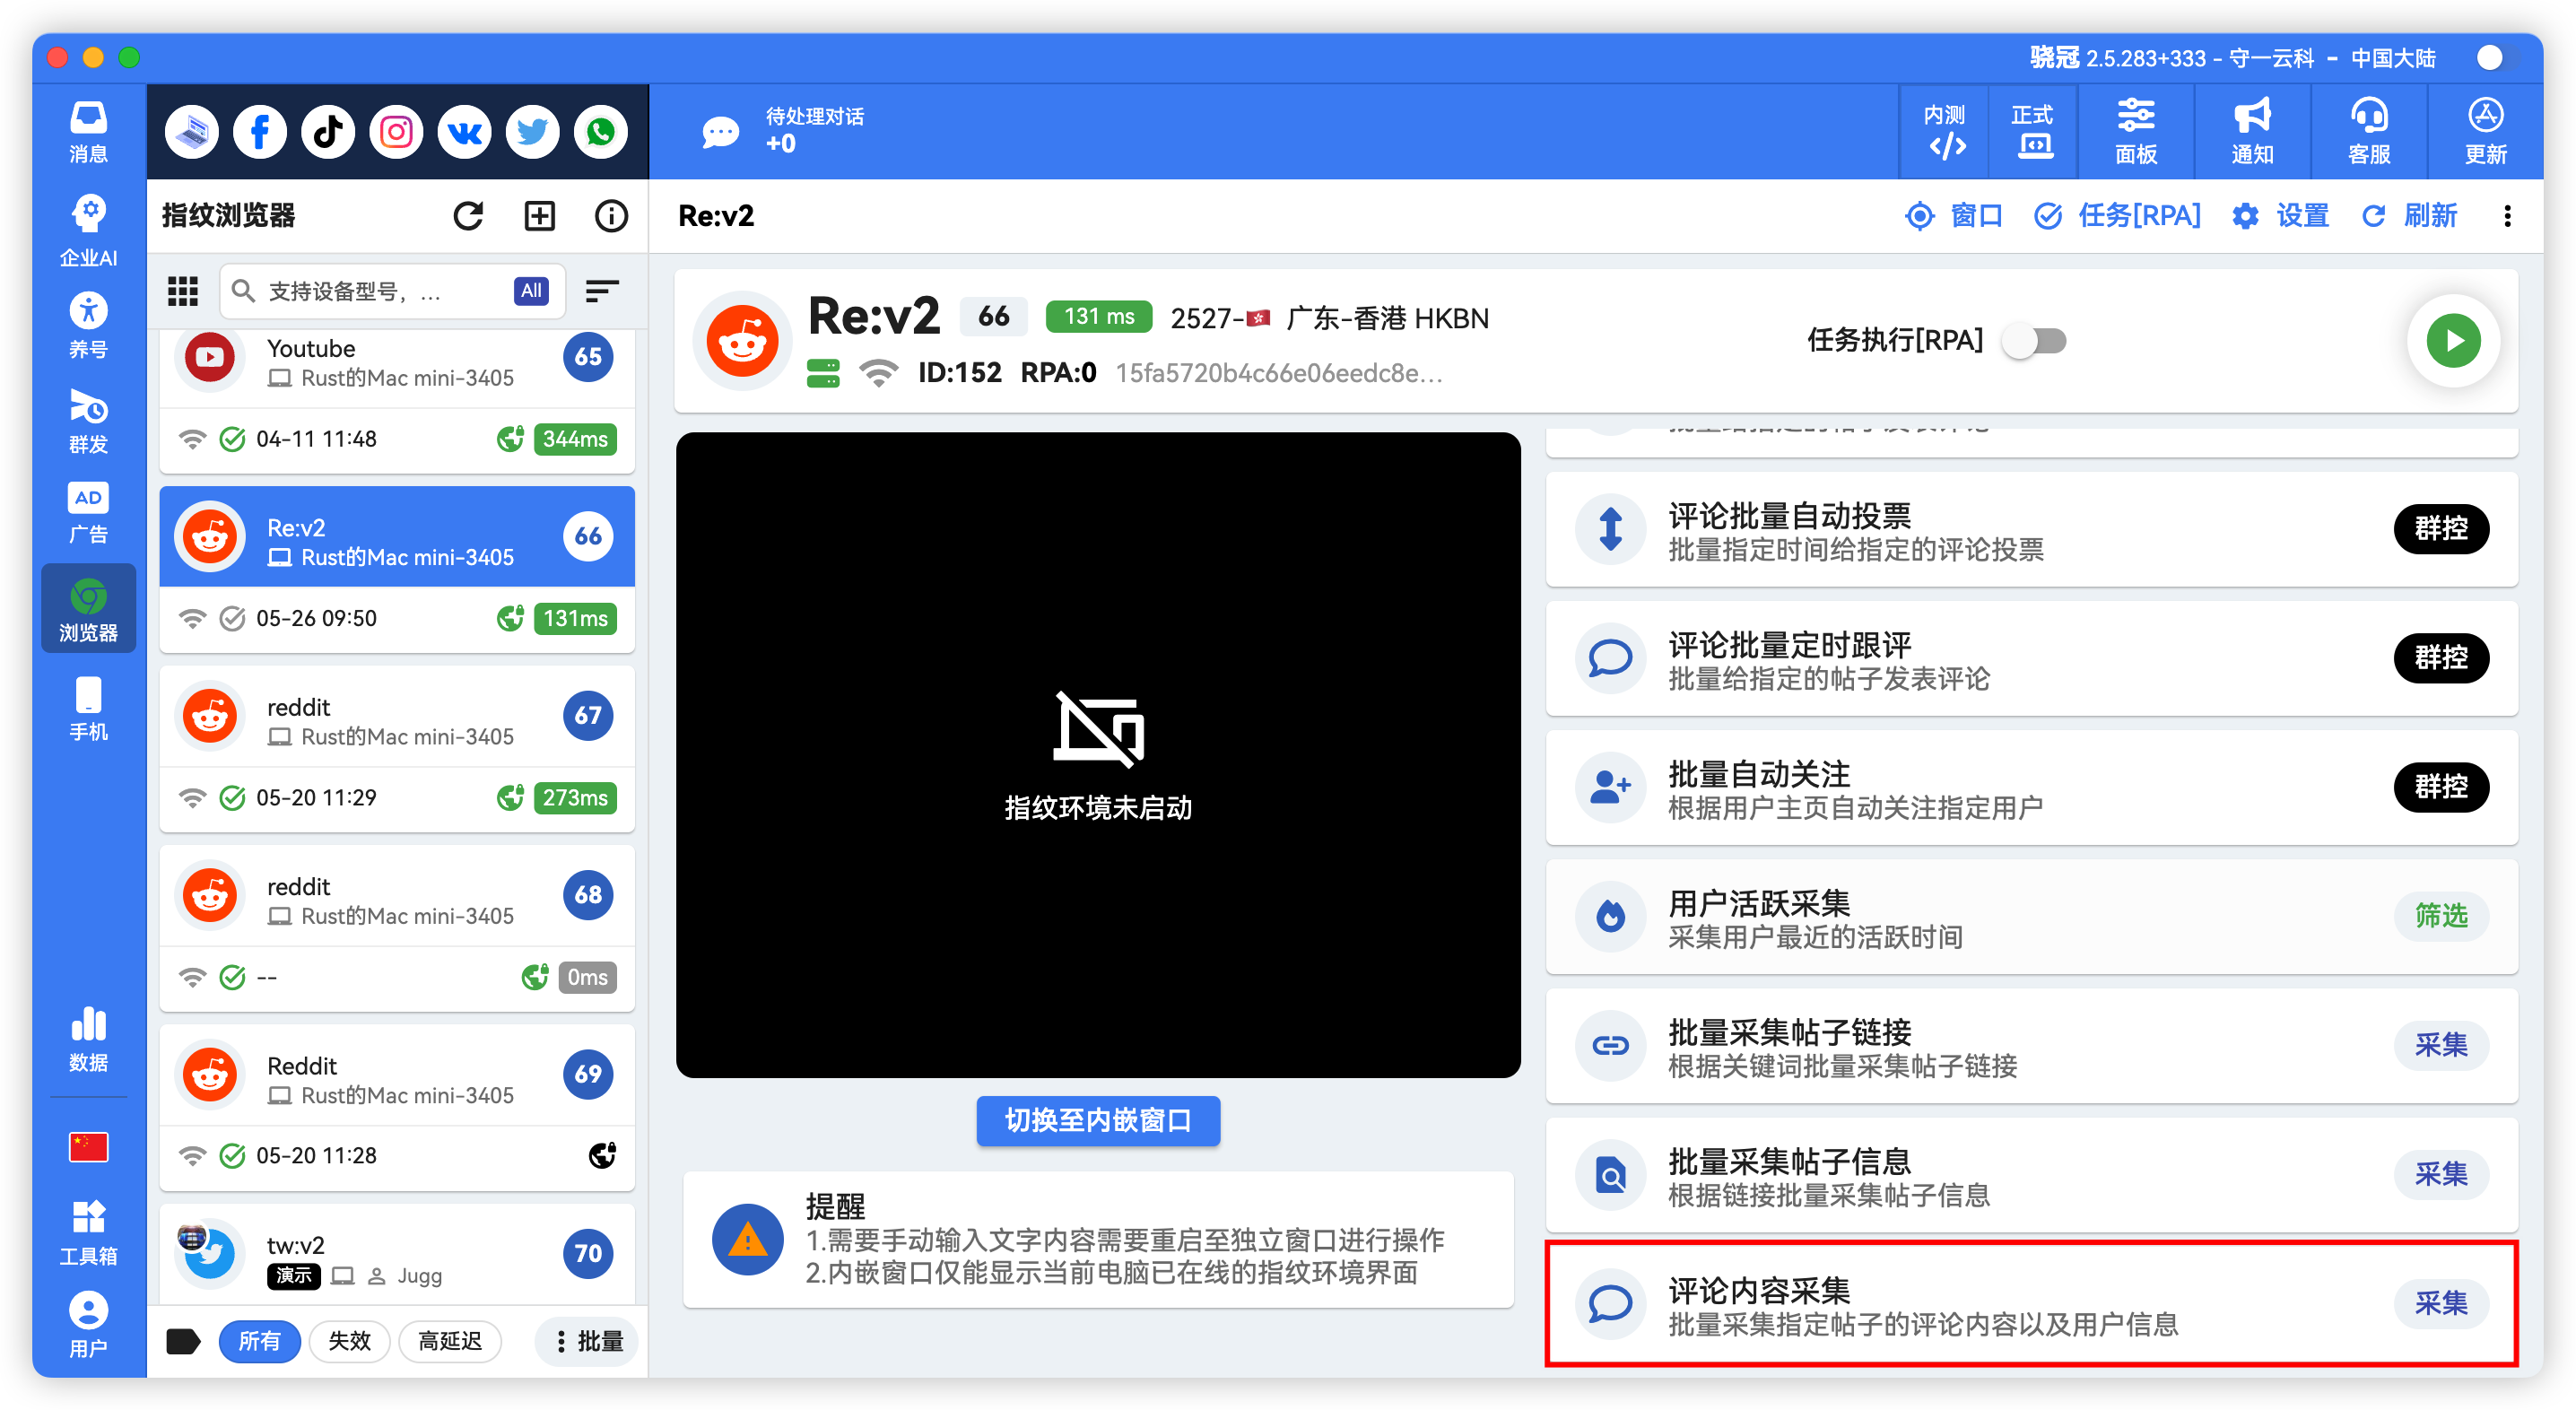Viewport: 2576px width, 1410px height.
Task: Start the Re:v2 environment with play button
Action: [x=2453, y=341]
